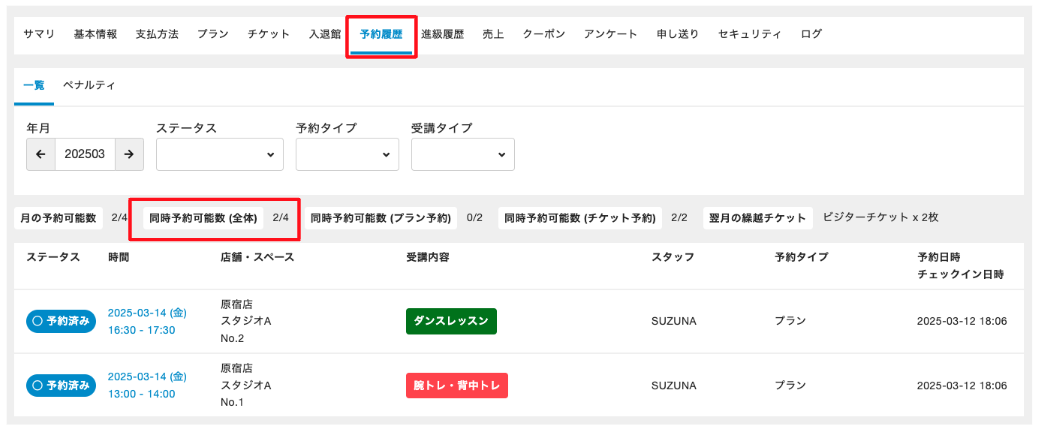Click the next month arrow icon

point(129,155)
